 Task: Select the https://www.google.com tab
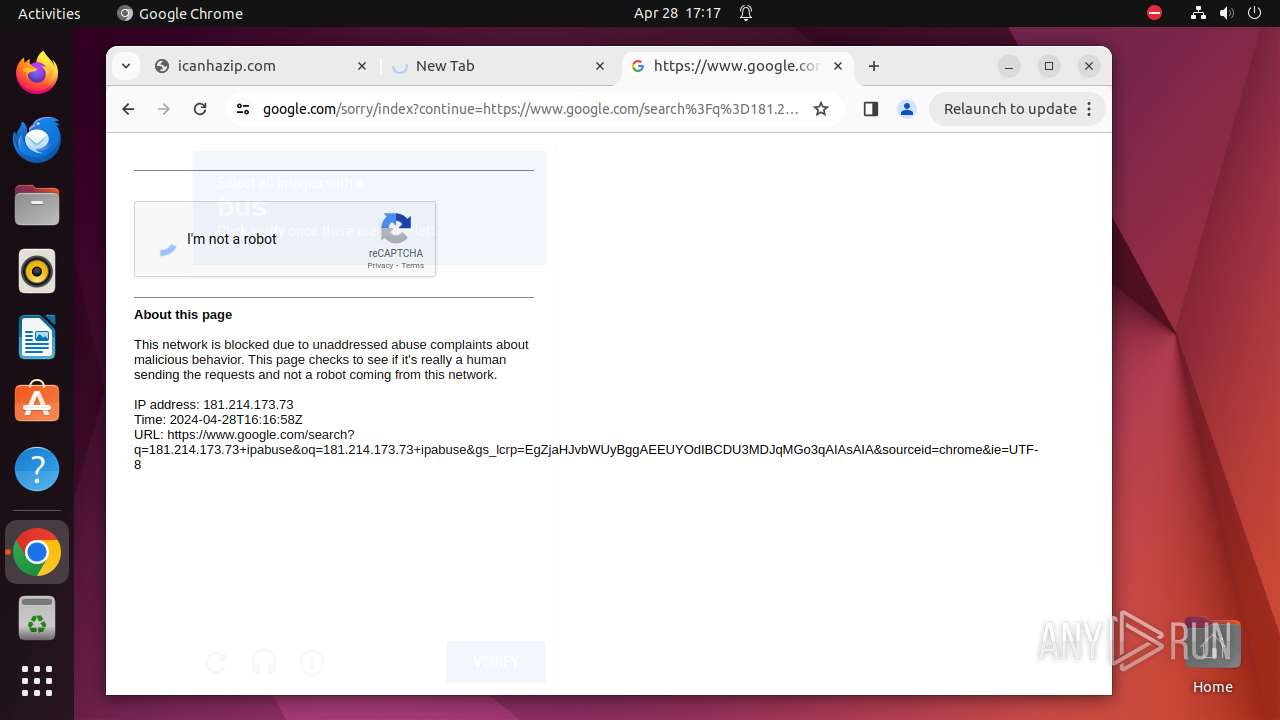coord(737,66)
